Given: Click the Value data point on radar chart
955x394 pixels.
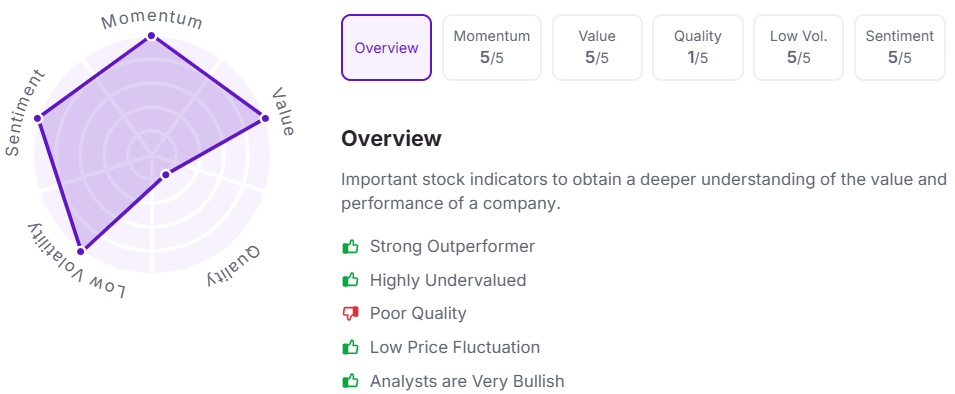Looking at the screenshot, I should tap(264, 118).
